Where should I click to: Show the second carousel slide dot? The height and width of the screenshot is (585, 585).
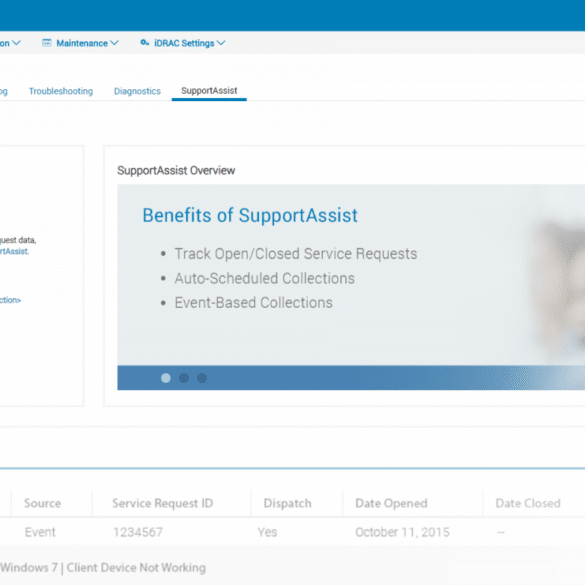(184, 378)
